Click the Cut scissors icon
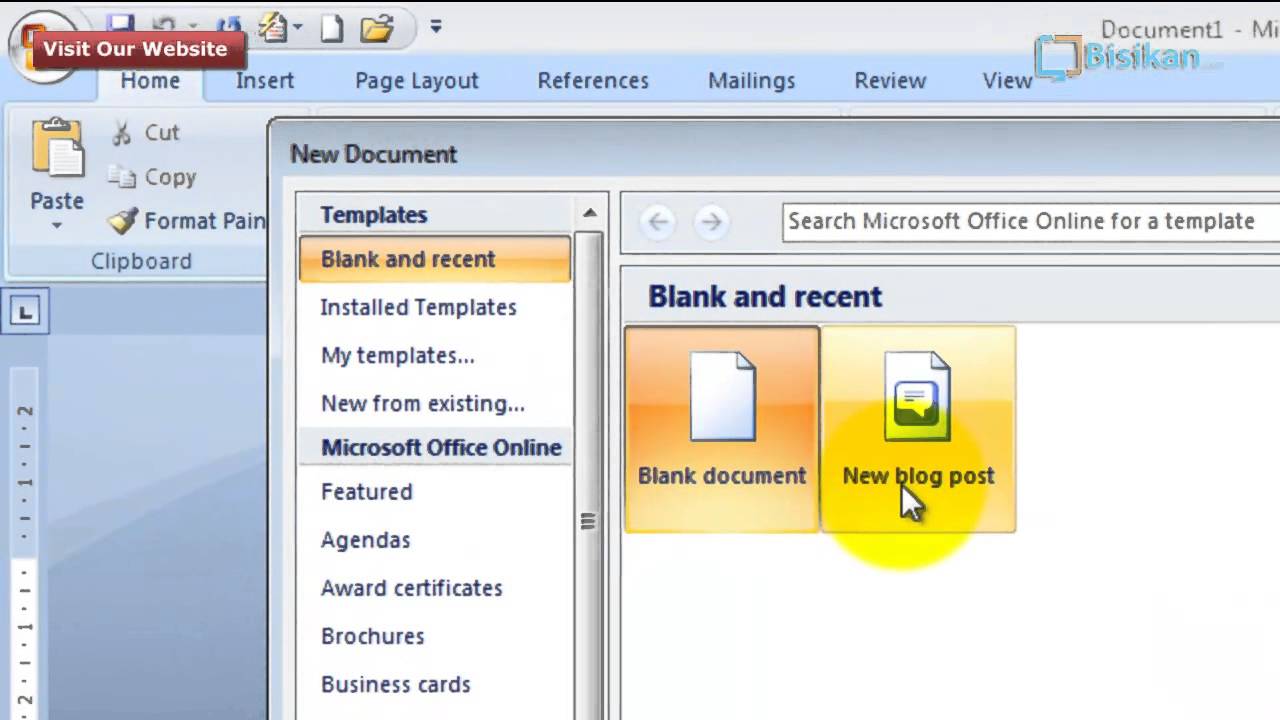 122,132
